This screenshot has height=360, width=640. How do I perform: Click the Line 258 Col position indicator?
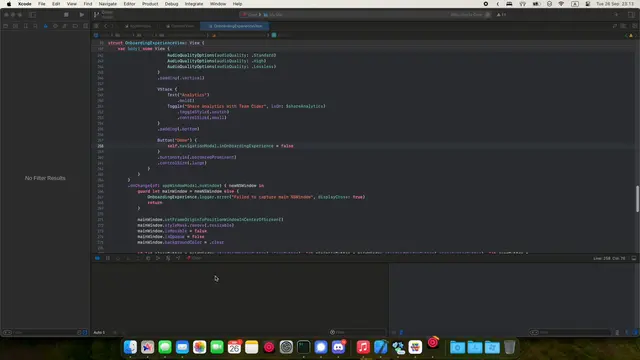(609, 258)
